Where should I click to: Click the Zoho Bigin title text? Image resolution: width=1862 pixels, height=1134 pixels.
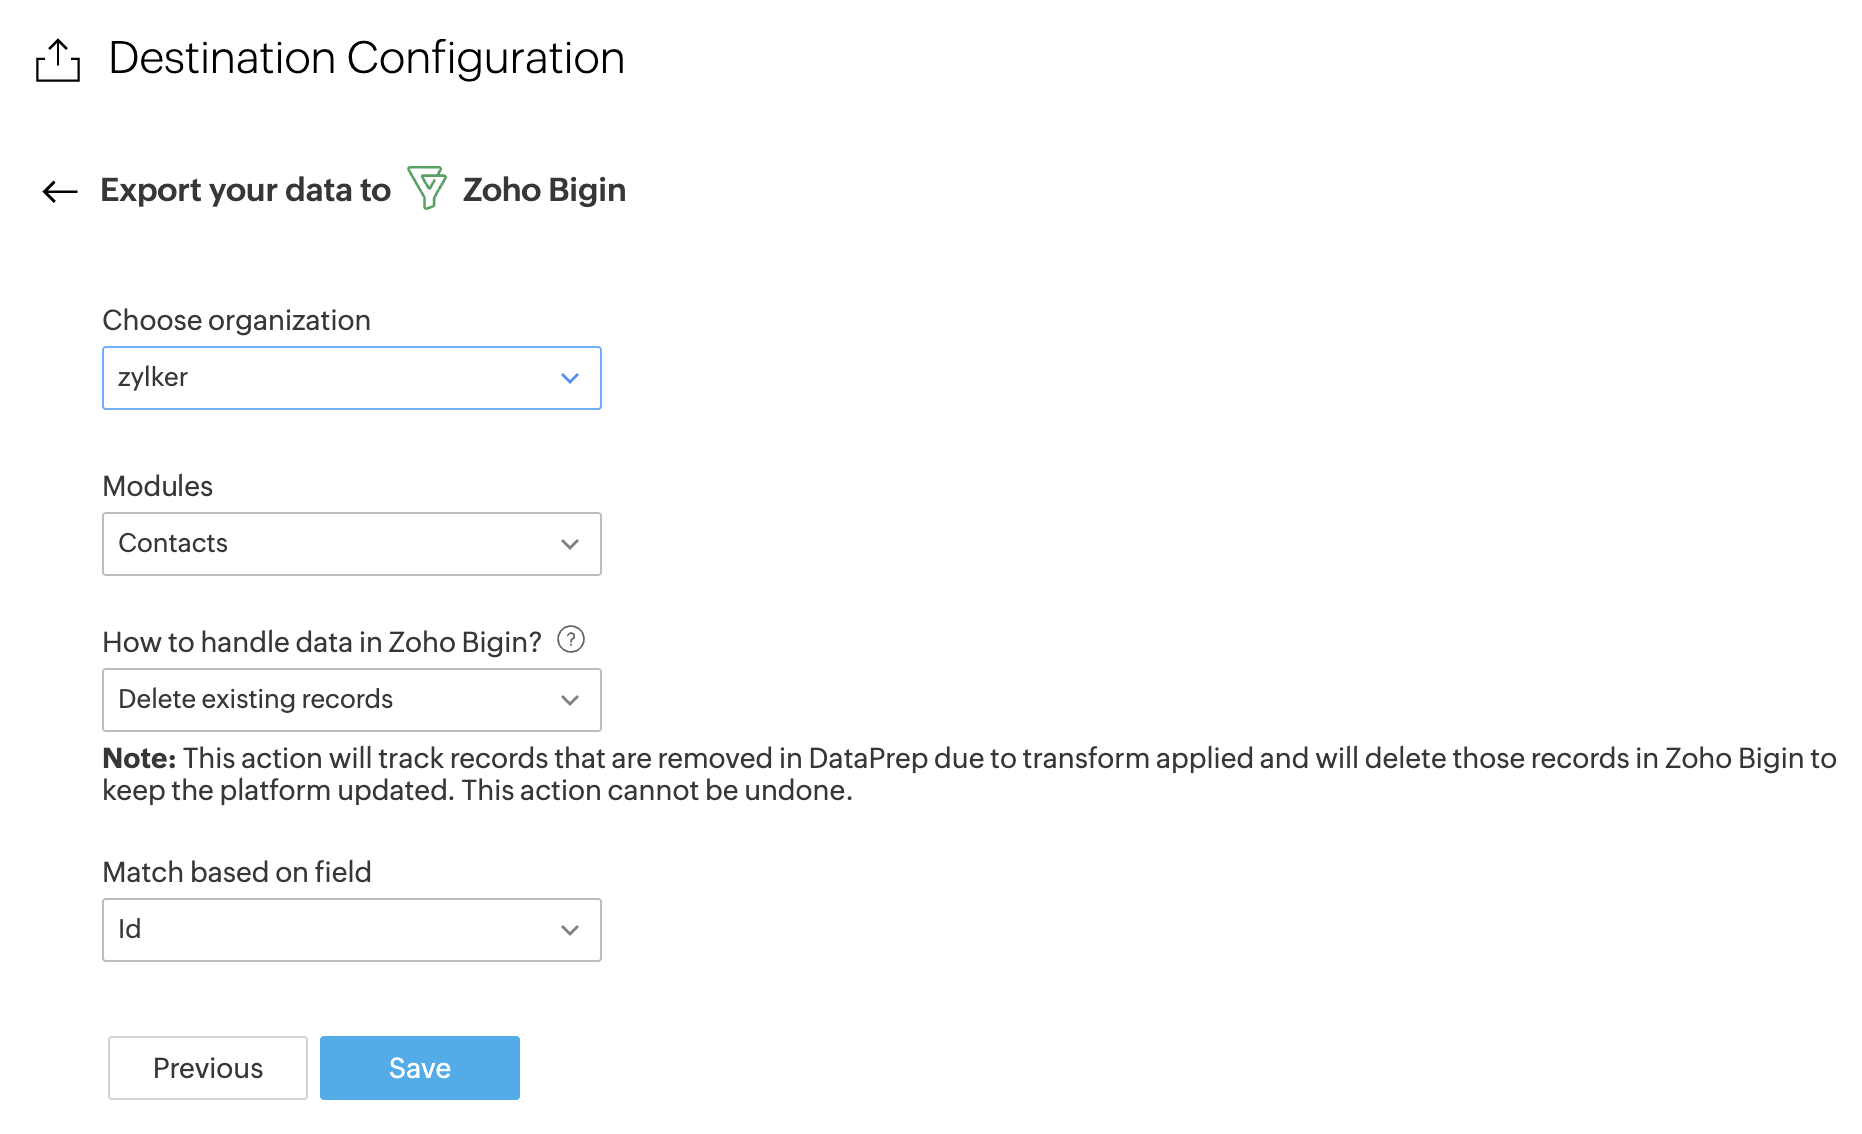click(544, 190)
